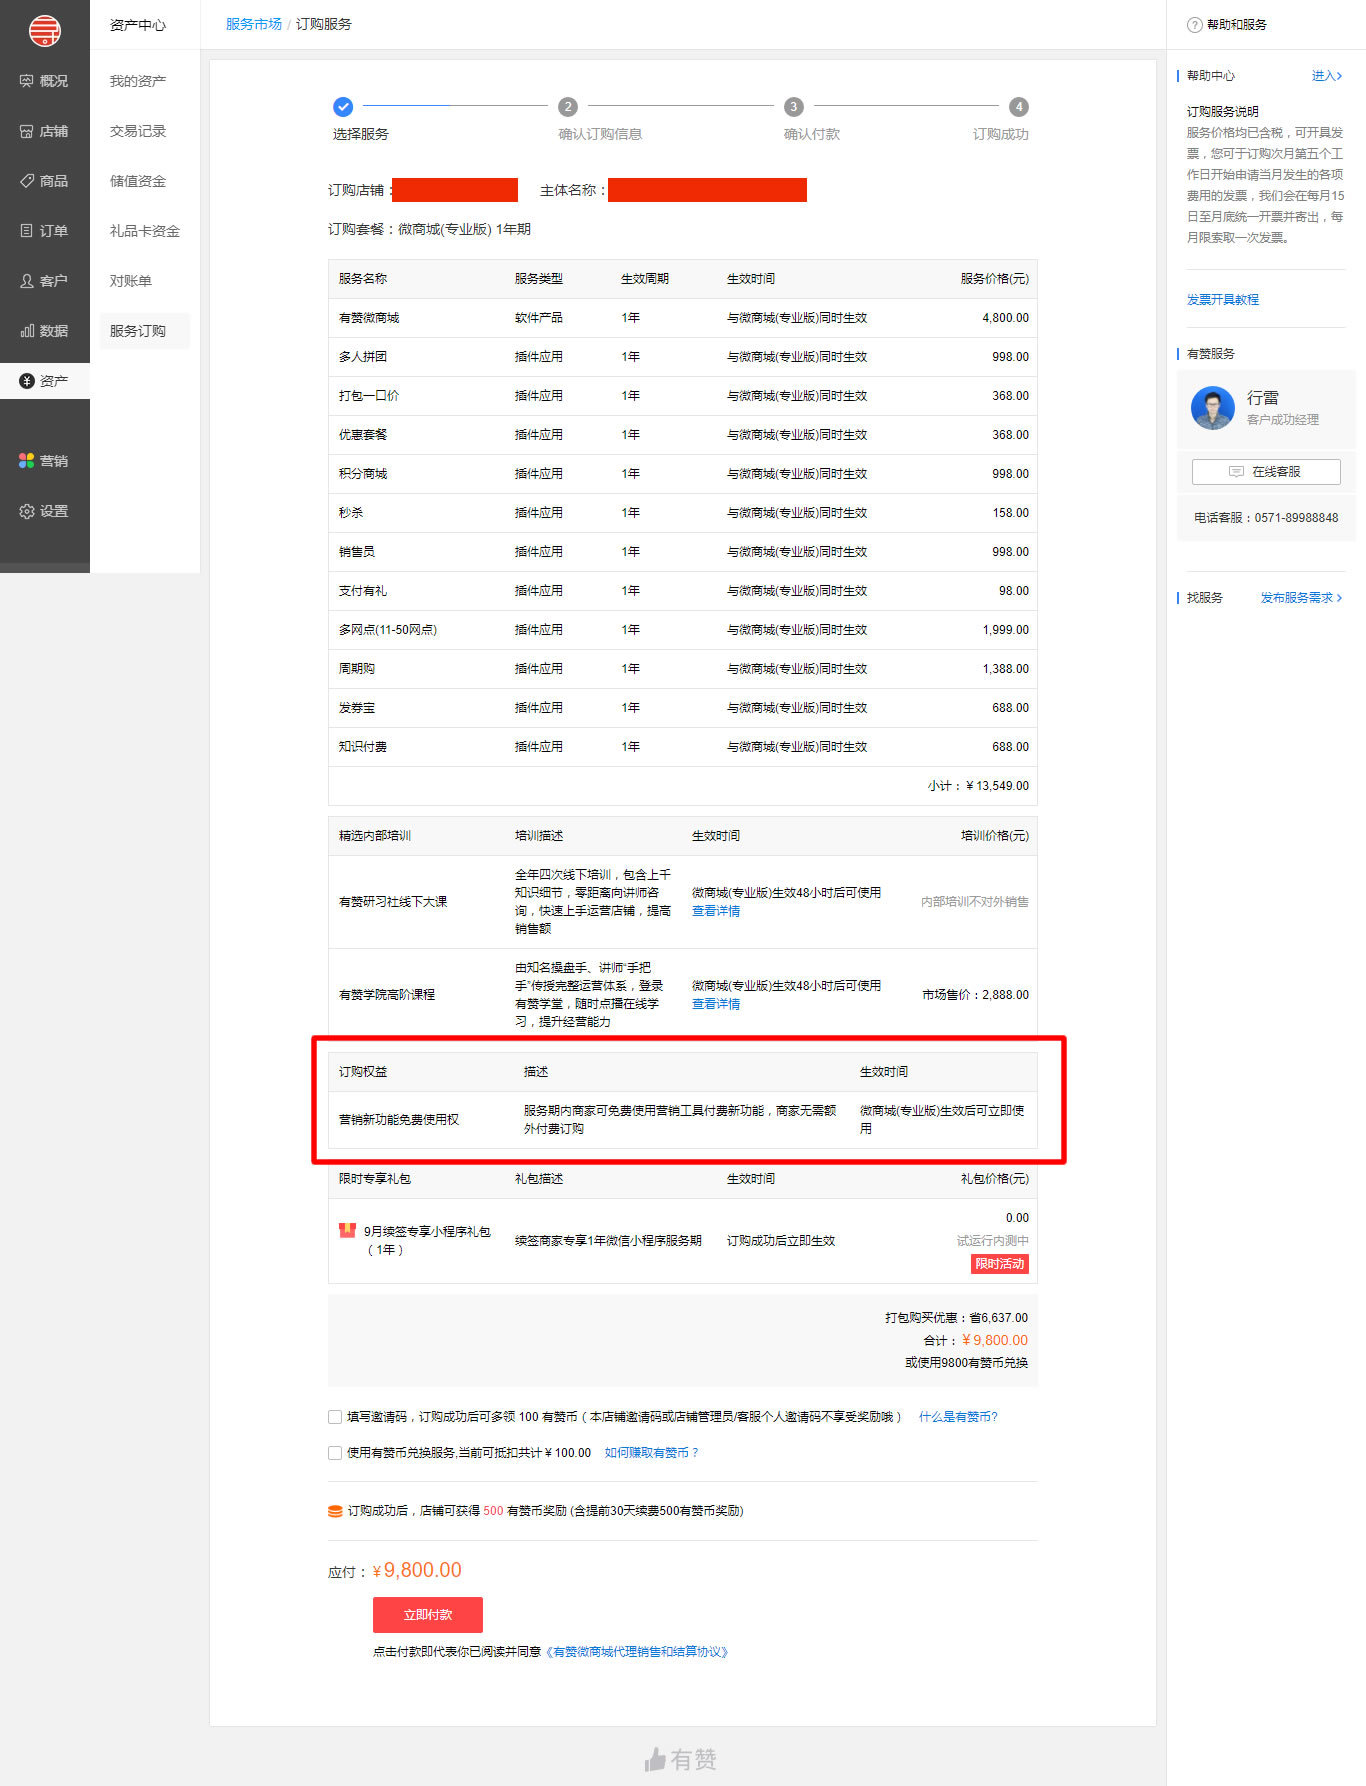The height and width of the screenshot is (1786, 1366).
Task: Open 店铺 shop section
Action: 44,131
